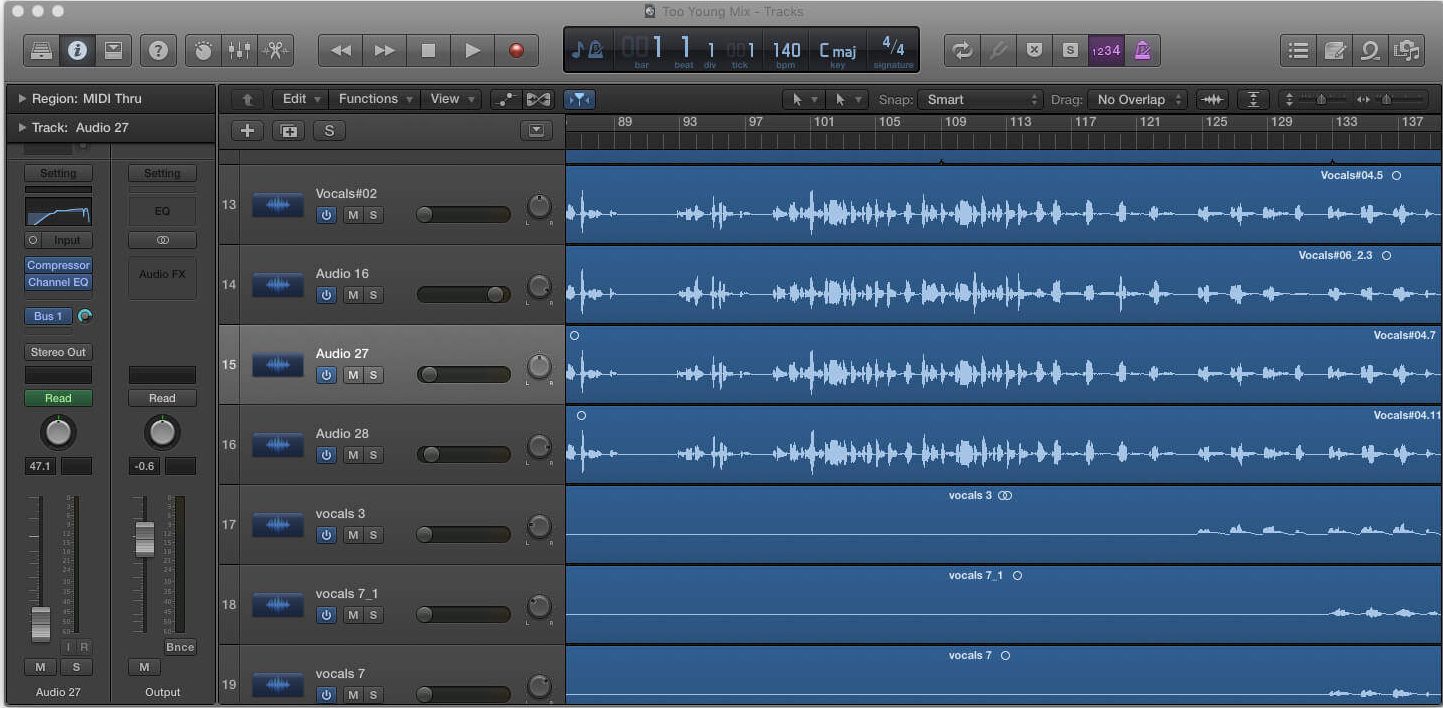Mute the Audio 16 track
The height and width of the screenshot is (708, 1443).
(353, 295)
